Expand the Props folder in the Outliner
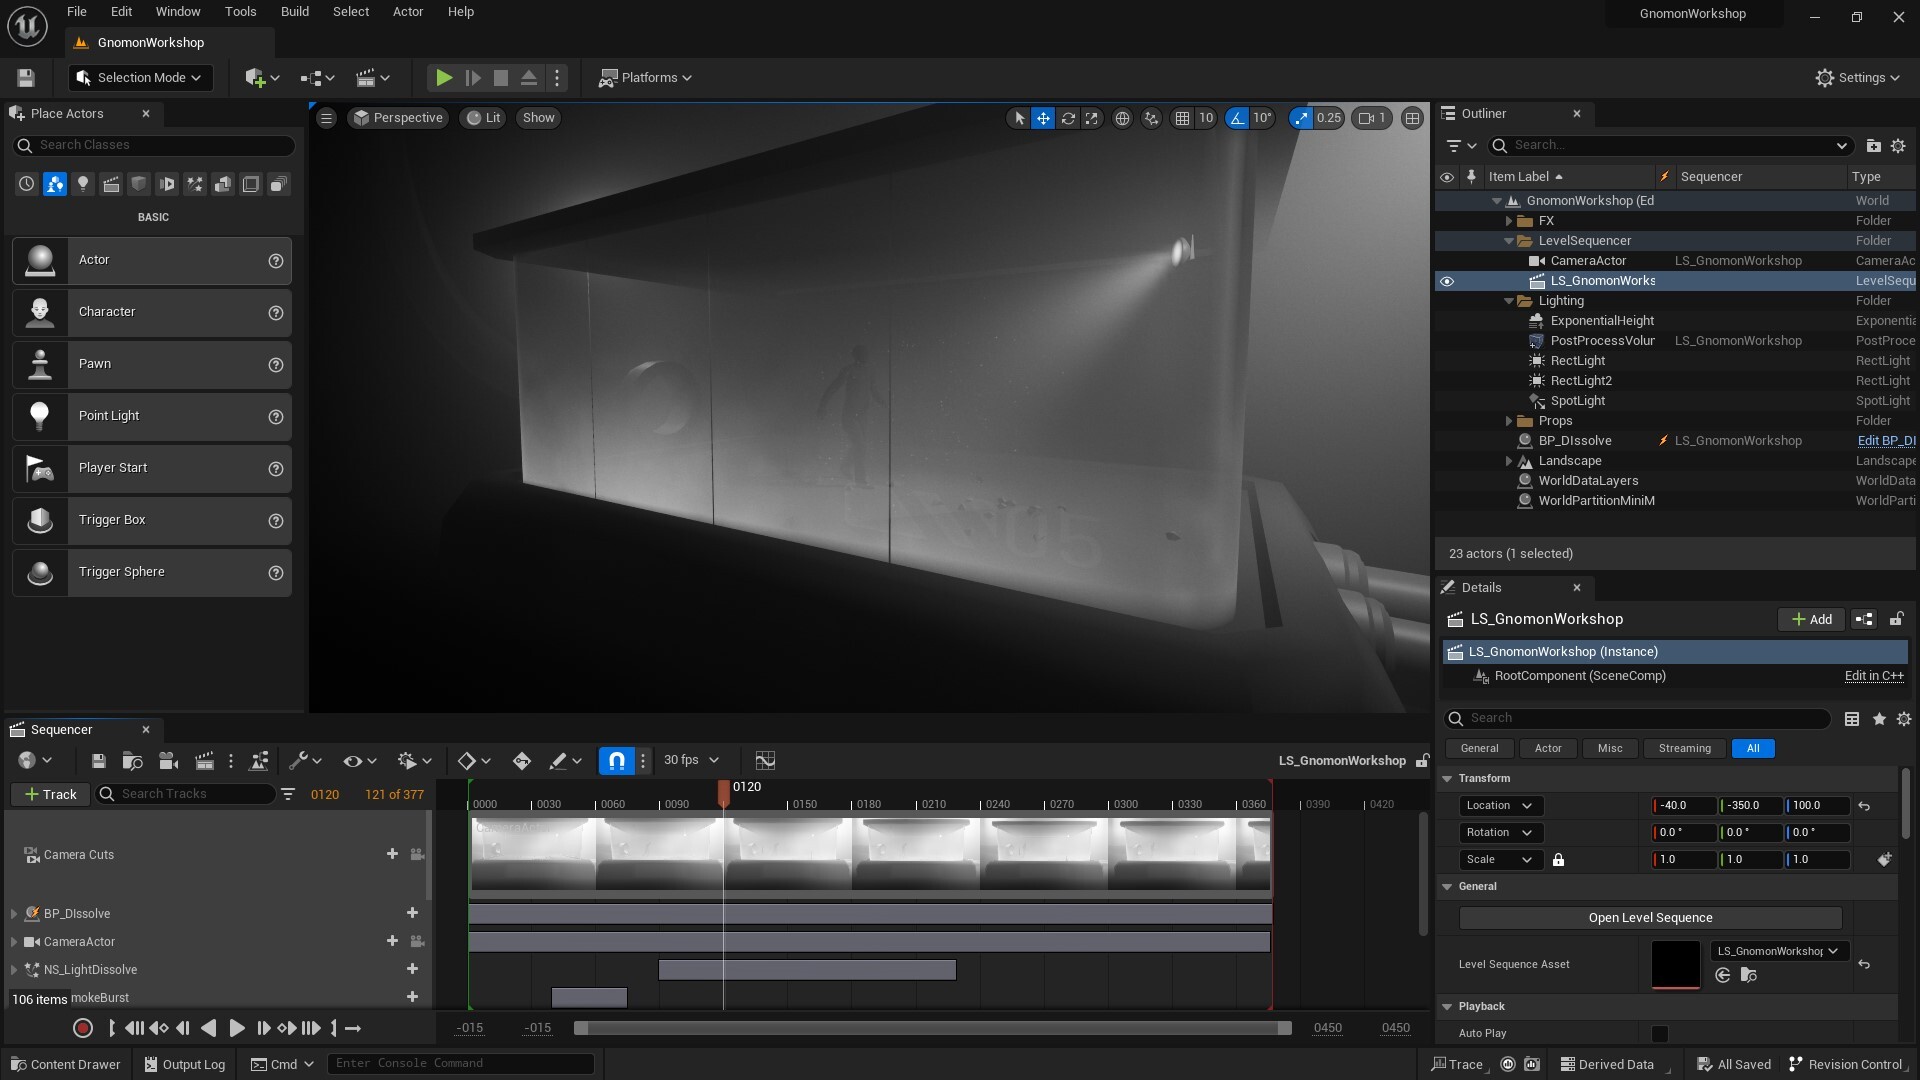This screenshot has width=1920, height=1080. pyautogui.click(x=1509, y=420)
